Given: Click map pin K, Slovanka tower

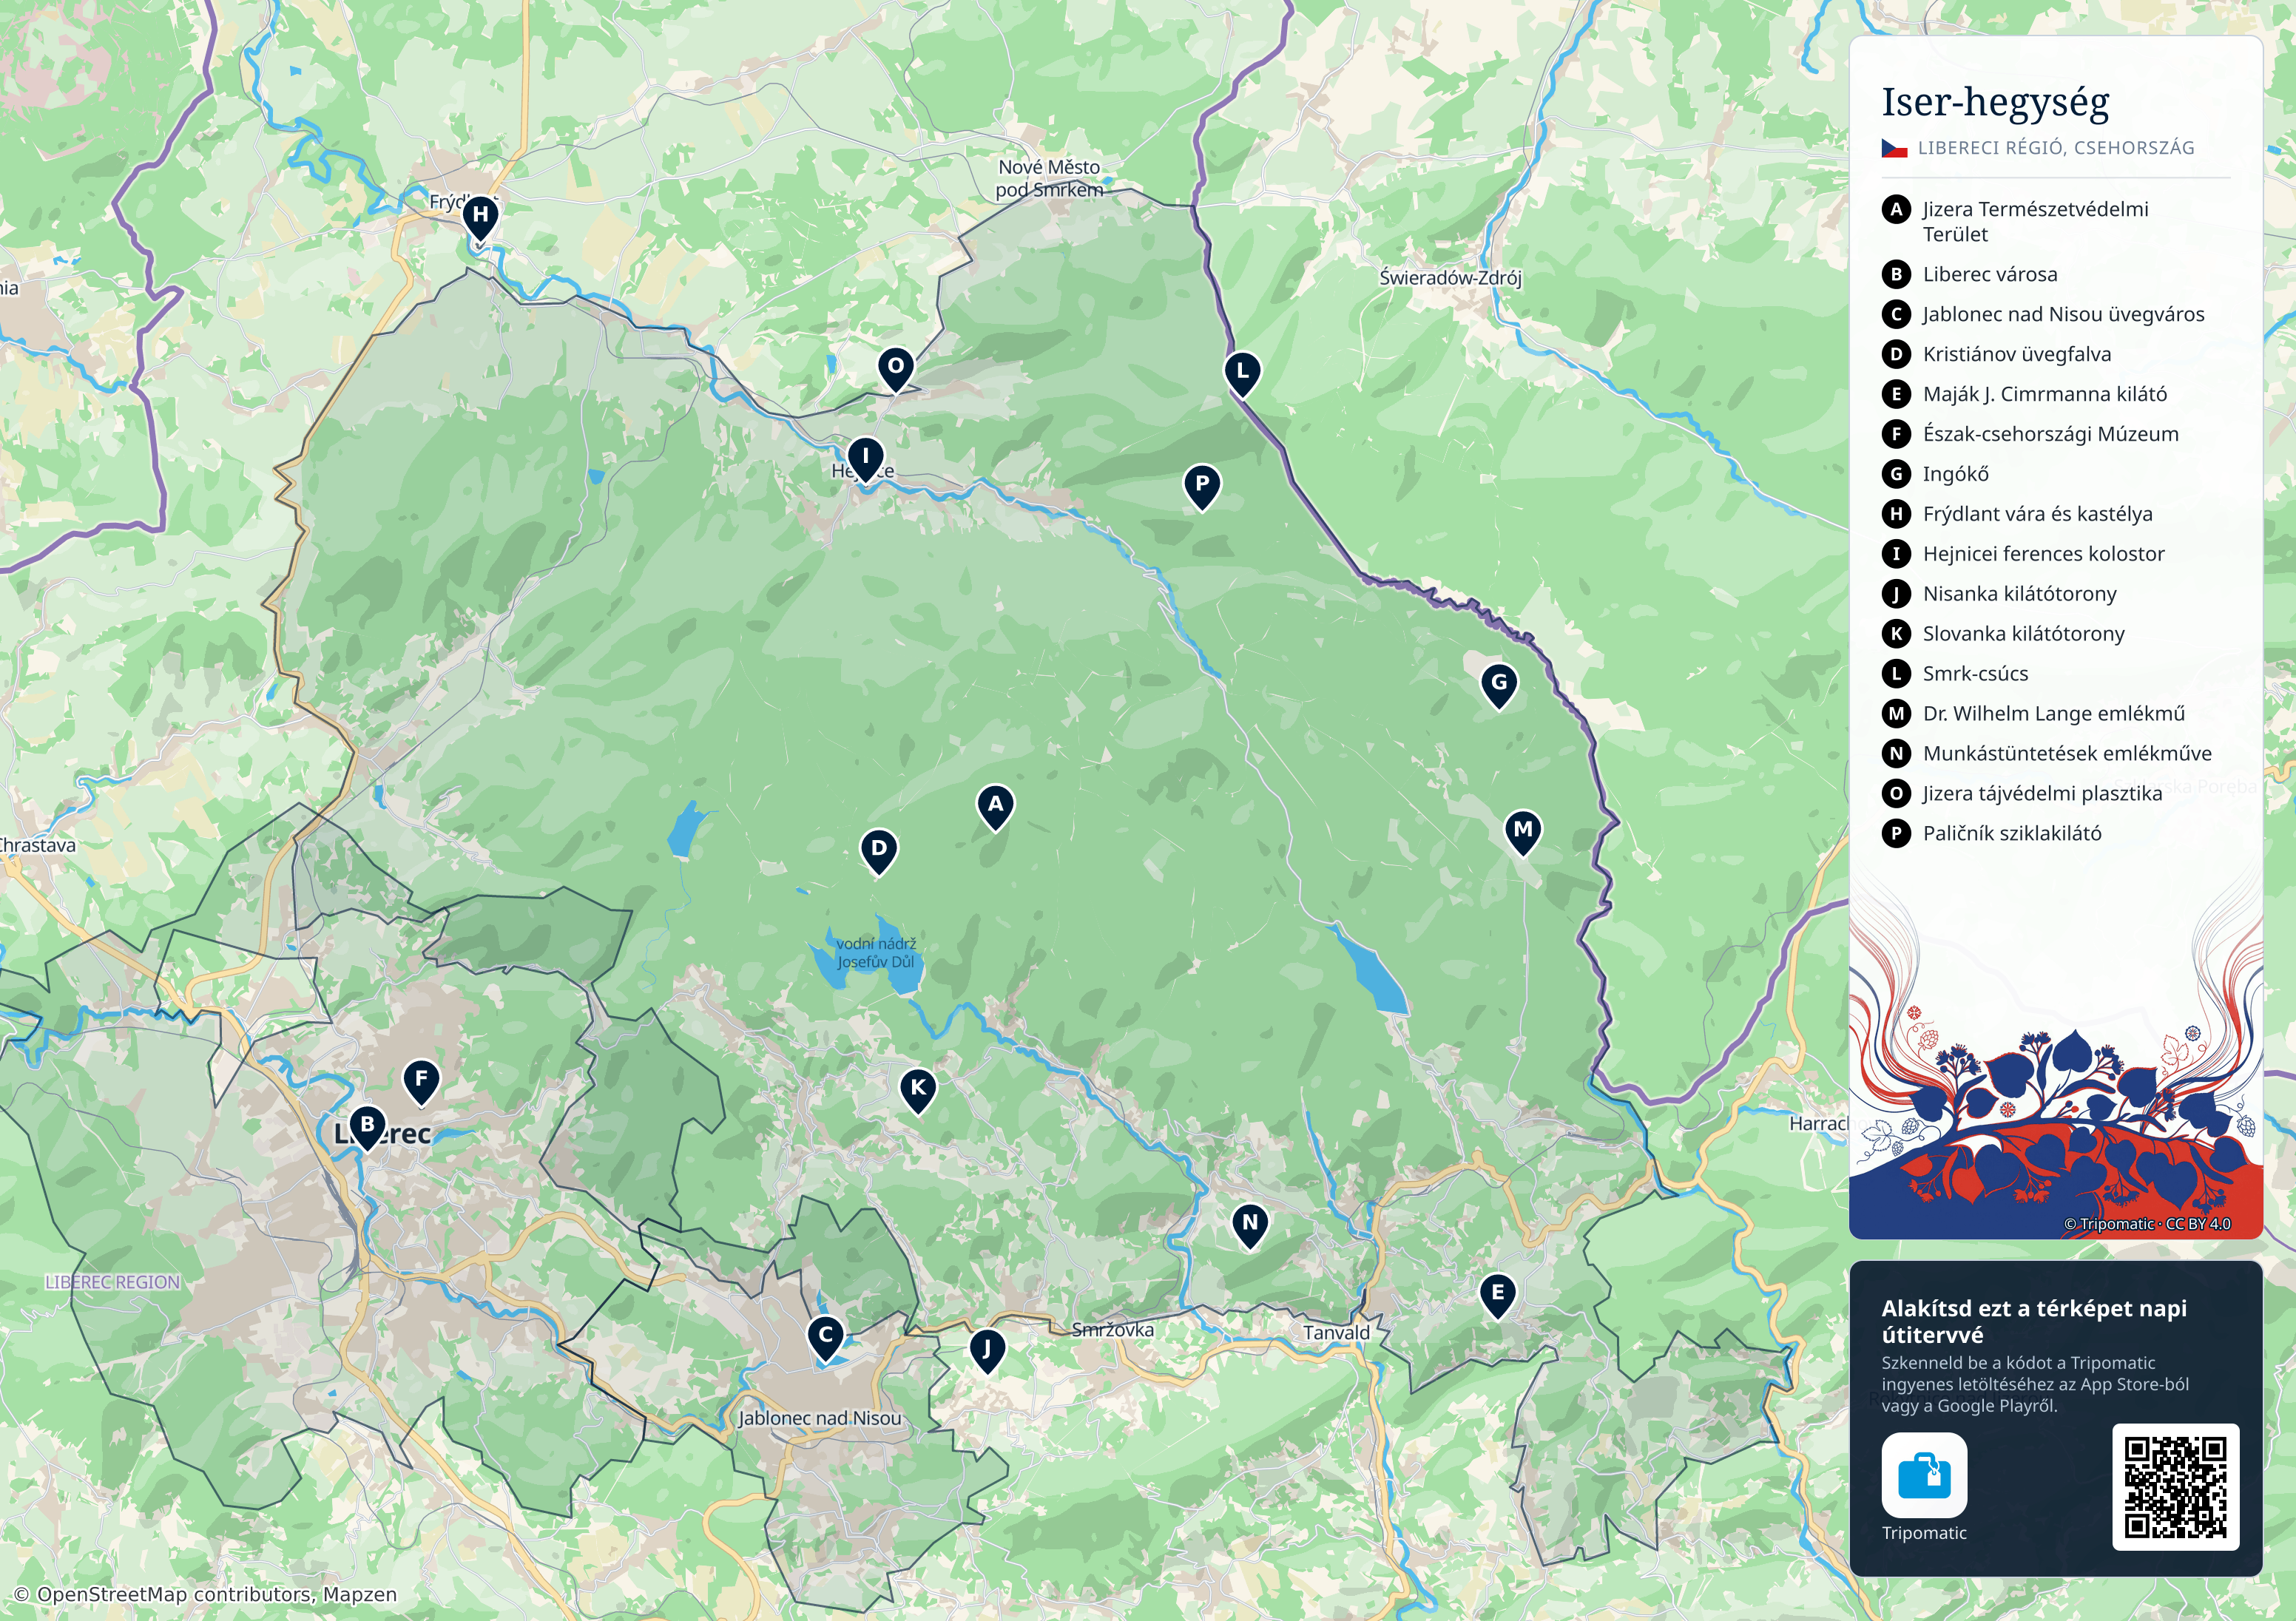Looking at the screenshot, I should click(x=918, y=1091).
